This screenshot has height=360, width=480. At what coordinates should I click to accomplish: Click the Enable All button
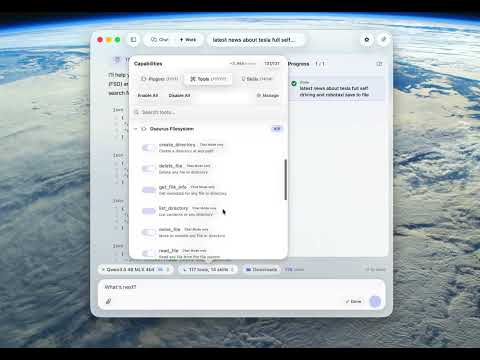coord(148,95)
